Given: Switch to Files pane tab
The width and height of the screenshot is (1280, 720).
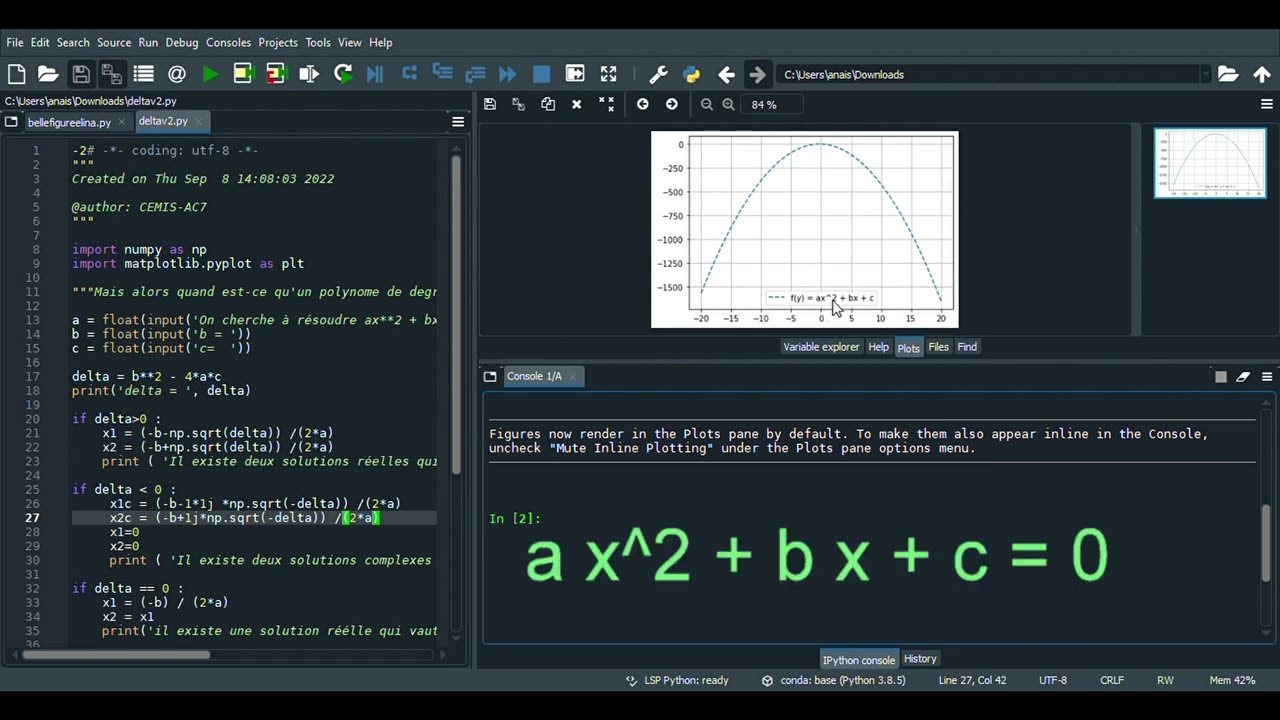Looking at the screenshot, I should pos(938,347).
